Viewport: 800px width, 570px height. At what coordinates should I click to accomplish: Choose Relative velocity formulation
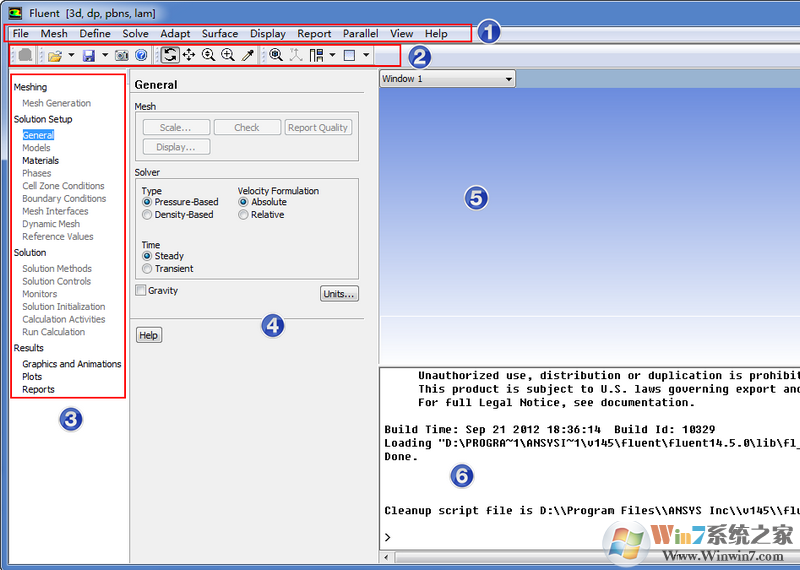243,215
